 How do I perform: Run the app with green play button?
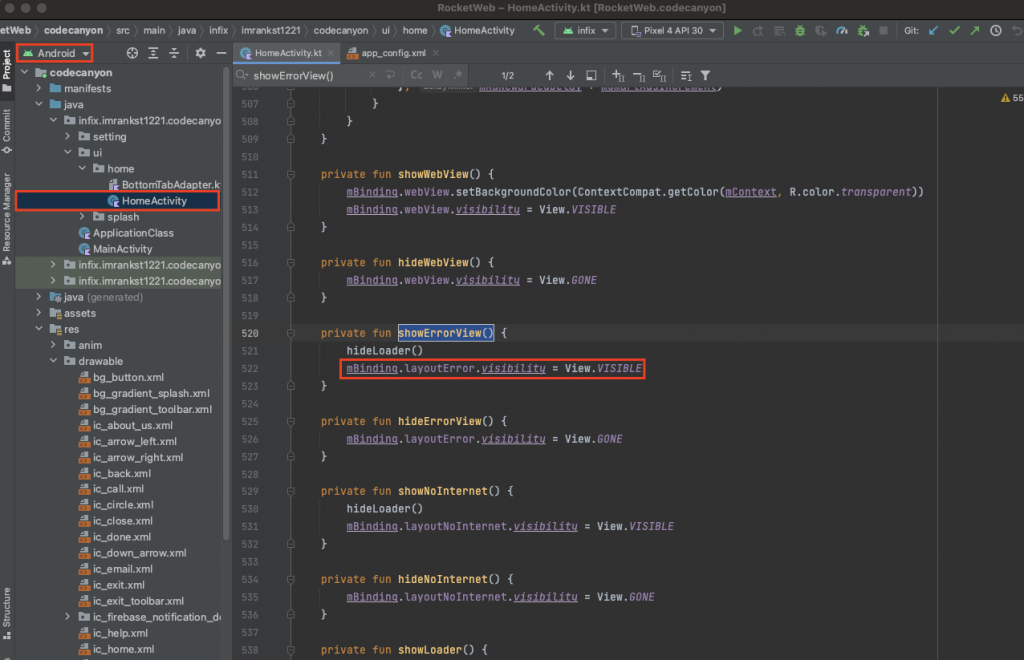pos(737,31)
